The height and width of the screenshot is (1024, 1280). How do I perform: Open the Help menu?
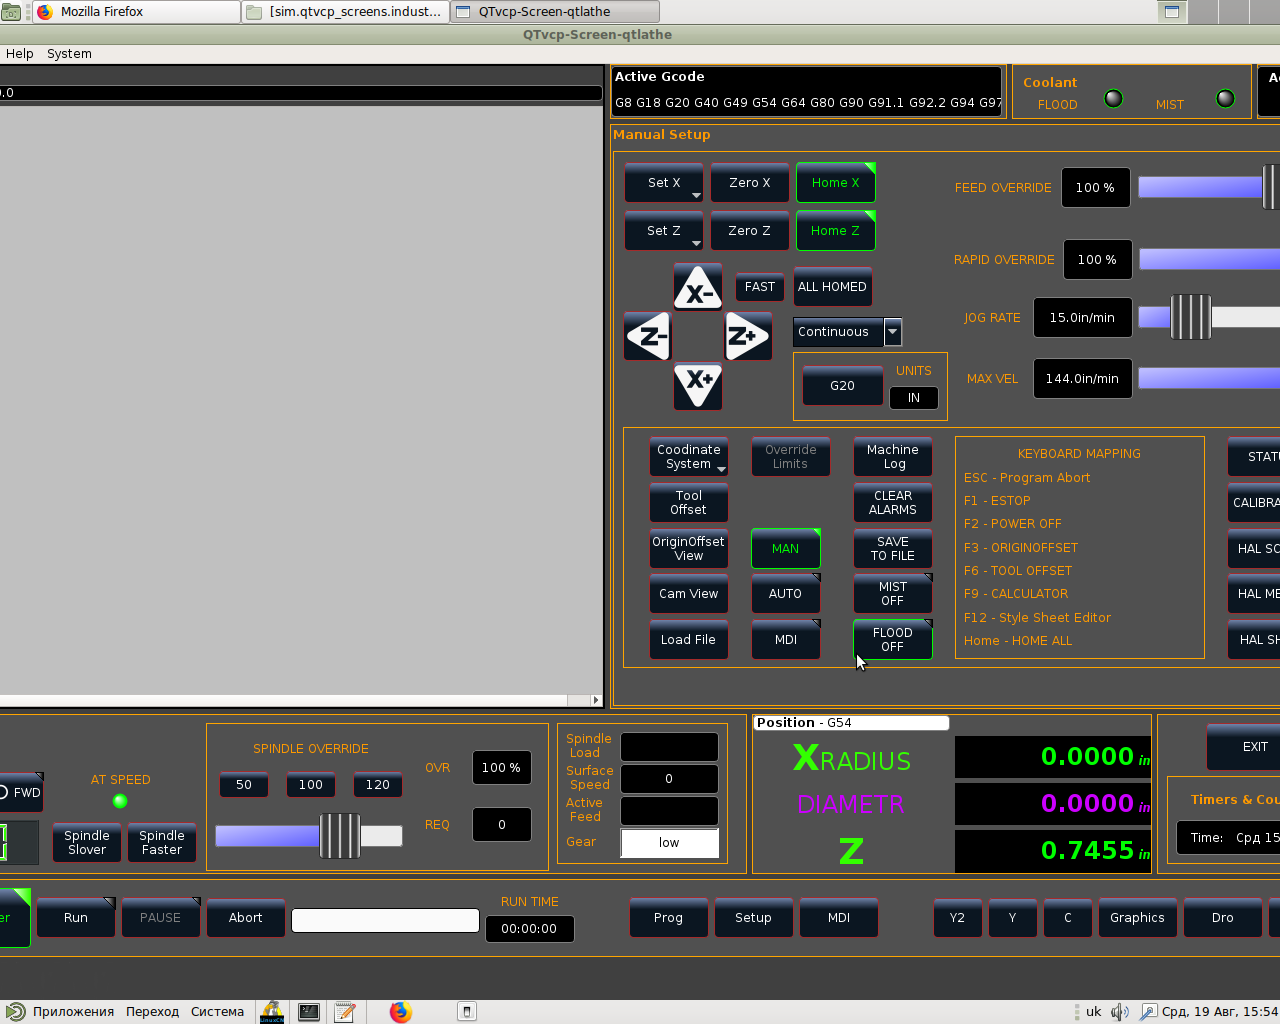pos(20,54)
